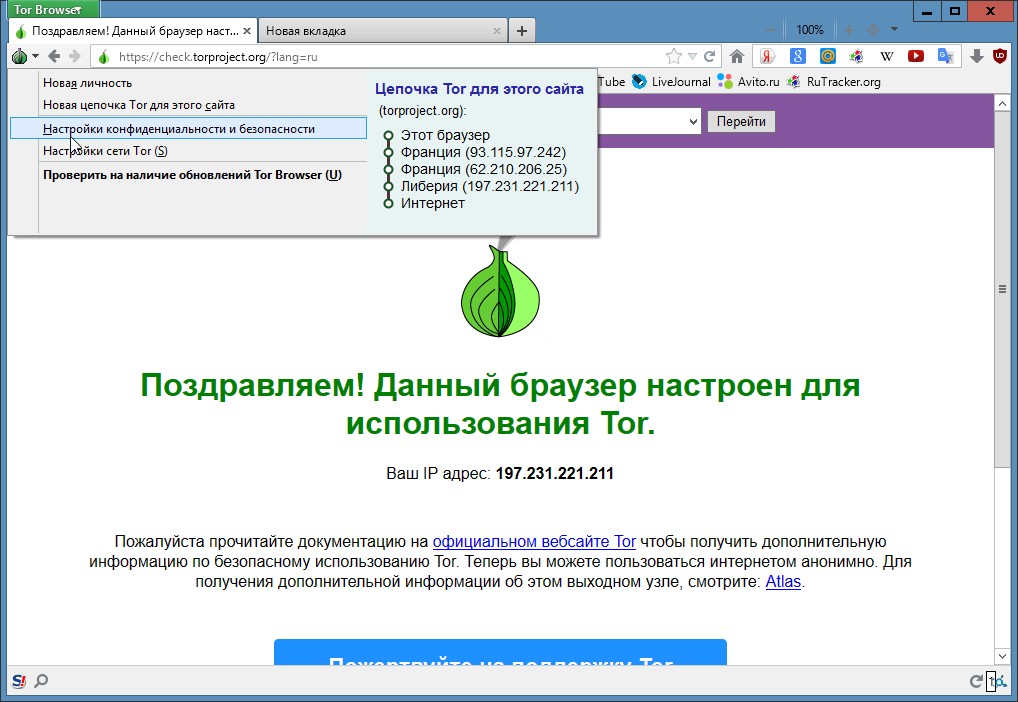Open the YouTube shortcut icon
Screen dimensions: 1018x702
(915, 56)
